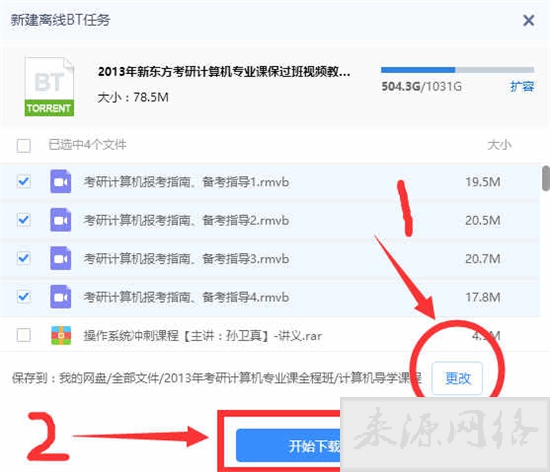The height and width of the screenshot is (472, 550).
Task: Click 更改 to change save location
Action: coord(457,378)
